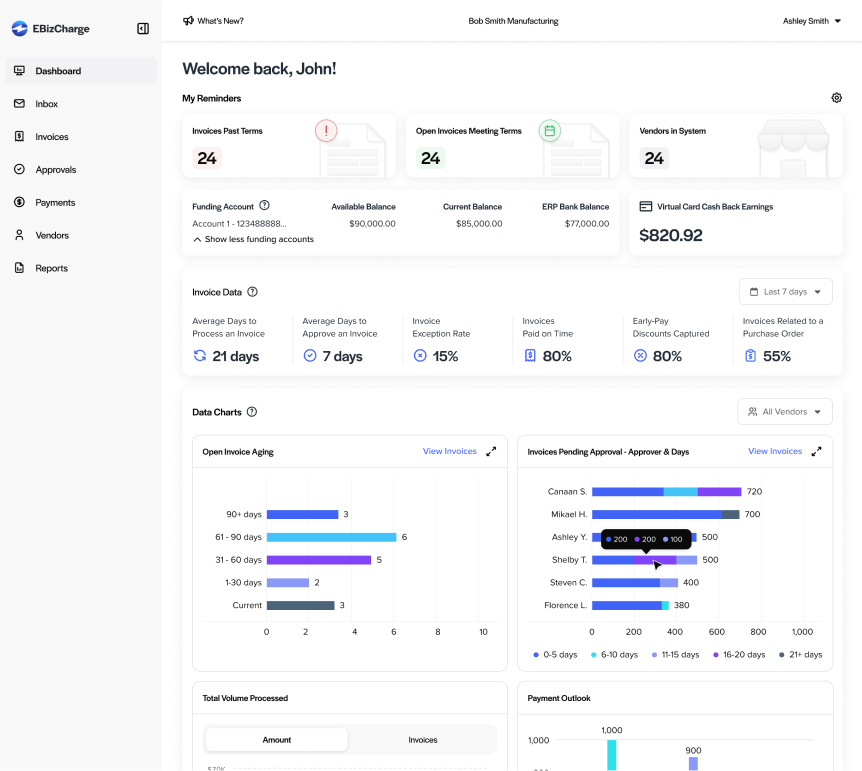Click the Invoice Data help icon
This screenshot has width=862, height=771.
coord(252,292)
